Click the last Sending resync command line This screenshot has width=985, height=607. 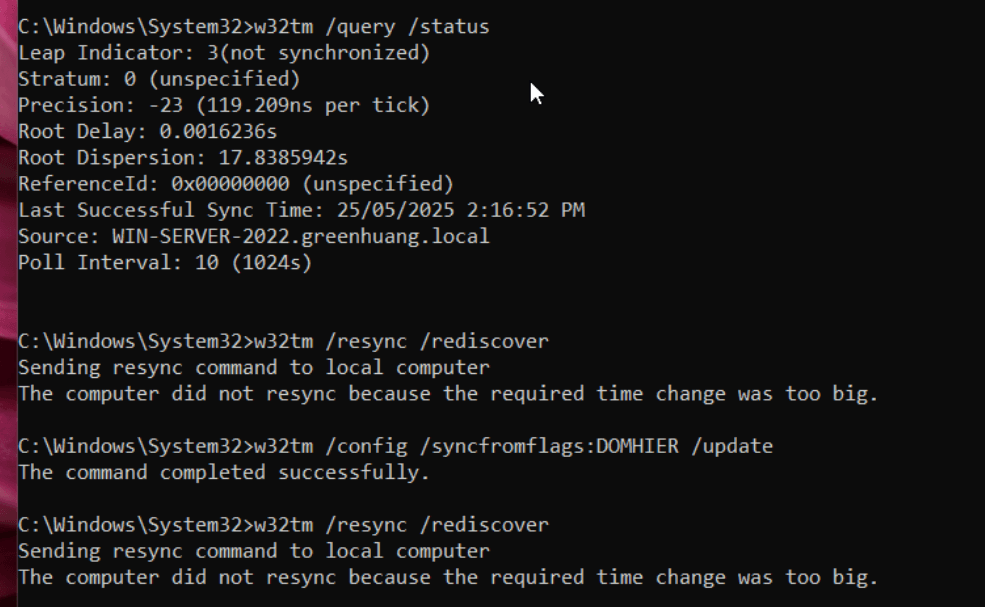(x=253, y=551)
